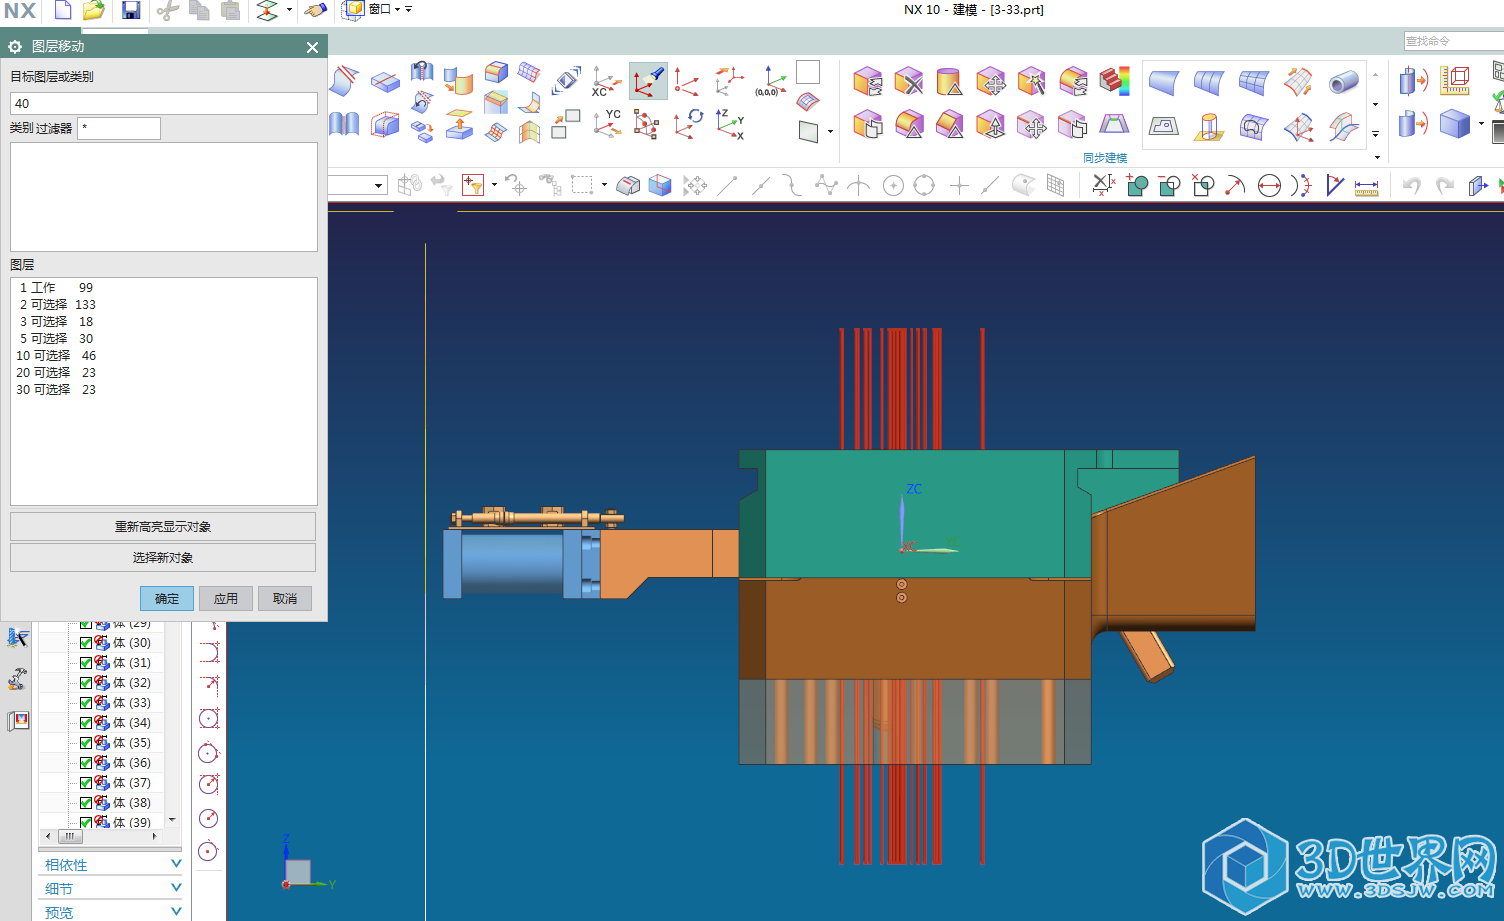The height and width of the screenshot is (921, 1504).
Task: Click the block solid icon
Action: point(1455,124)
